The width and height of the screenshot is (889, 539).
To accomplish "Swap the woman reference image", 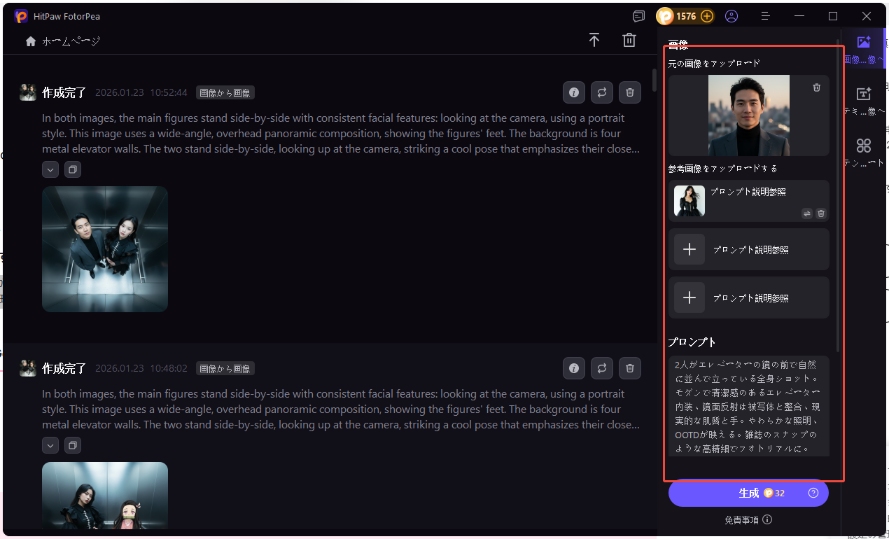I will (x=806, y=213).
